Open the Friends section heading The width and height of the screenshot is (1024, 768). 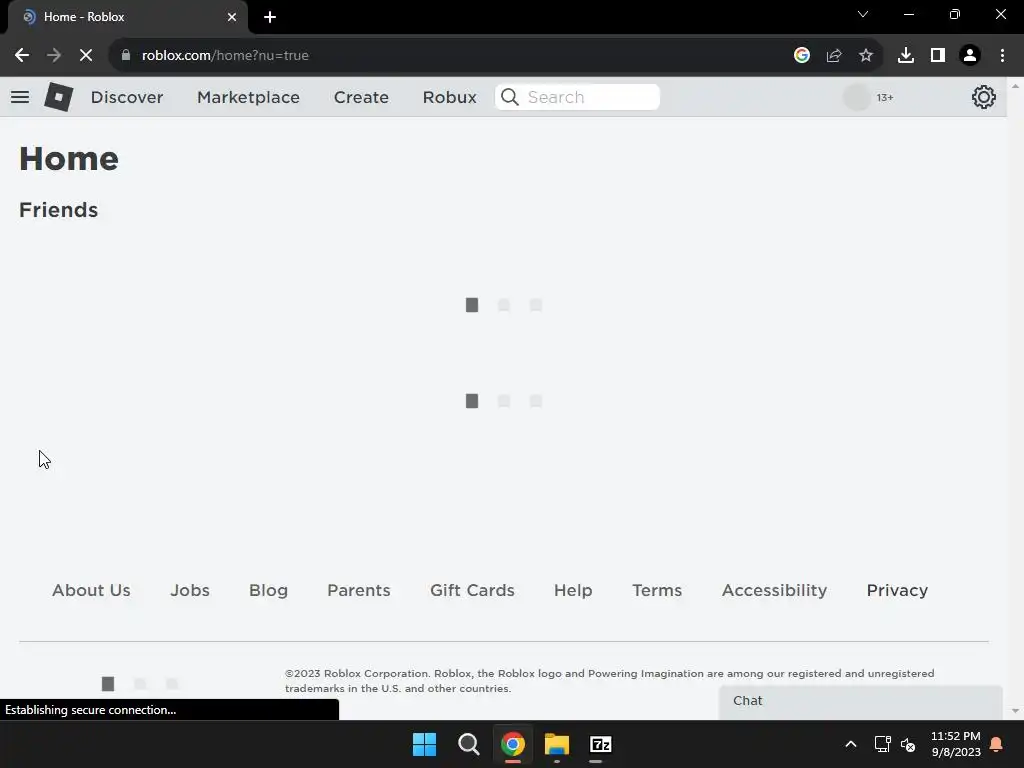coord(58,210)
